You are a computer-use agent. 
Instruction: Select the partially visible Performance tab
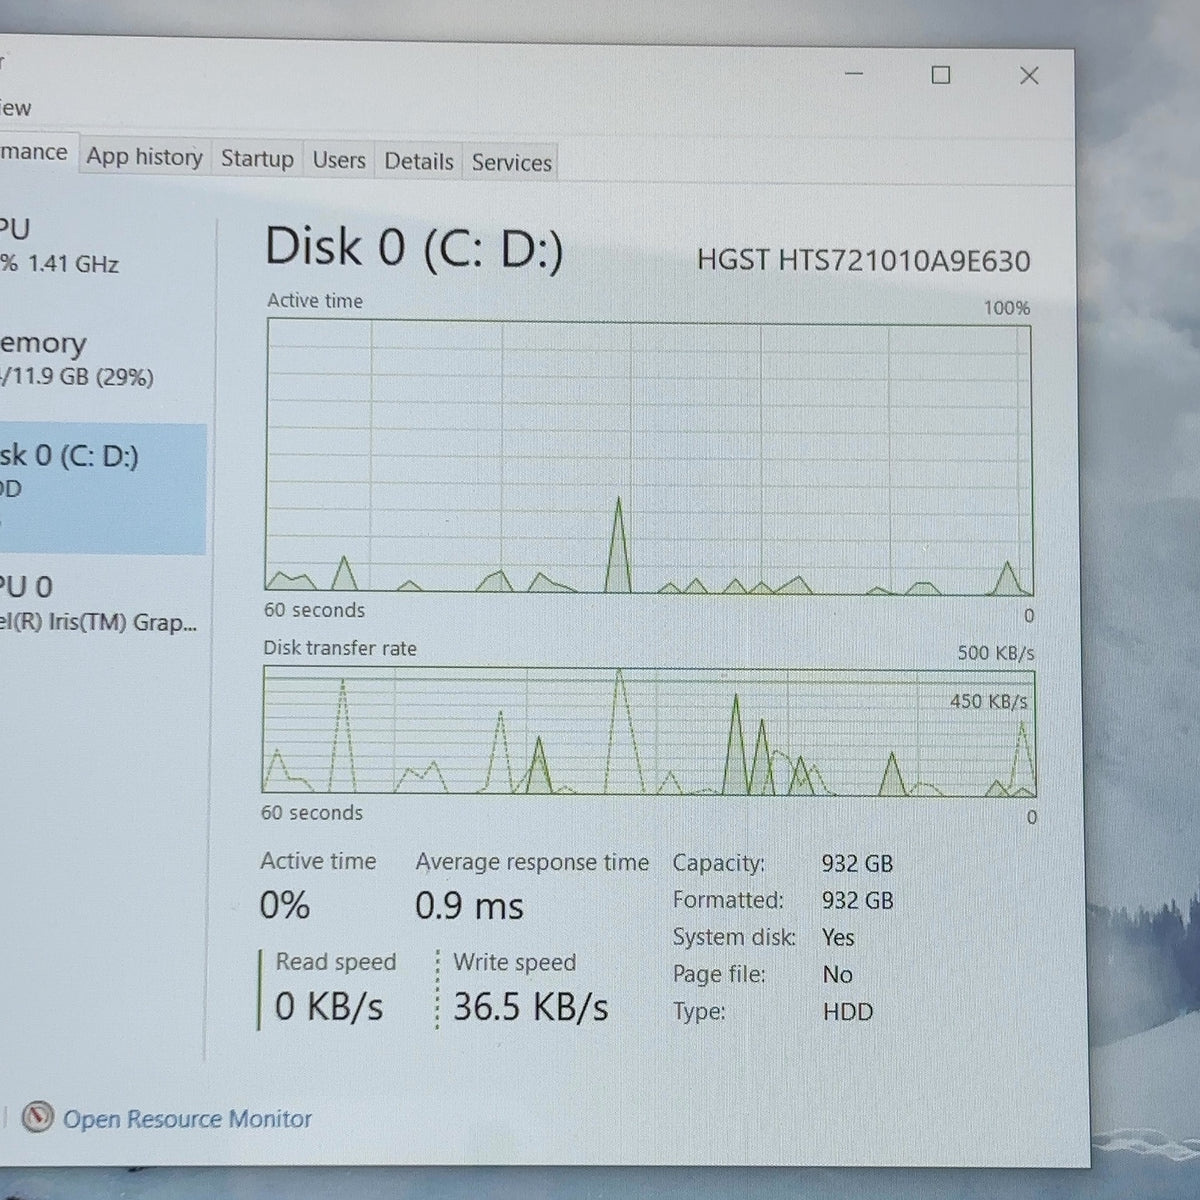(36, 153)
